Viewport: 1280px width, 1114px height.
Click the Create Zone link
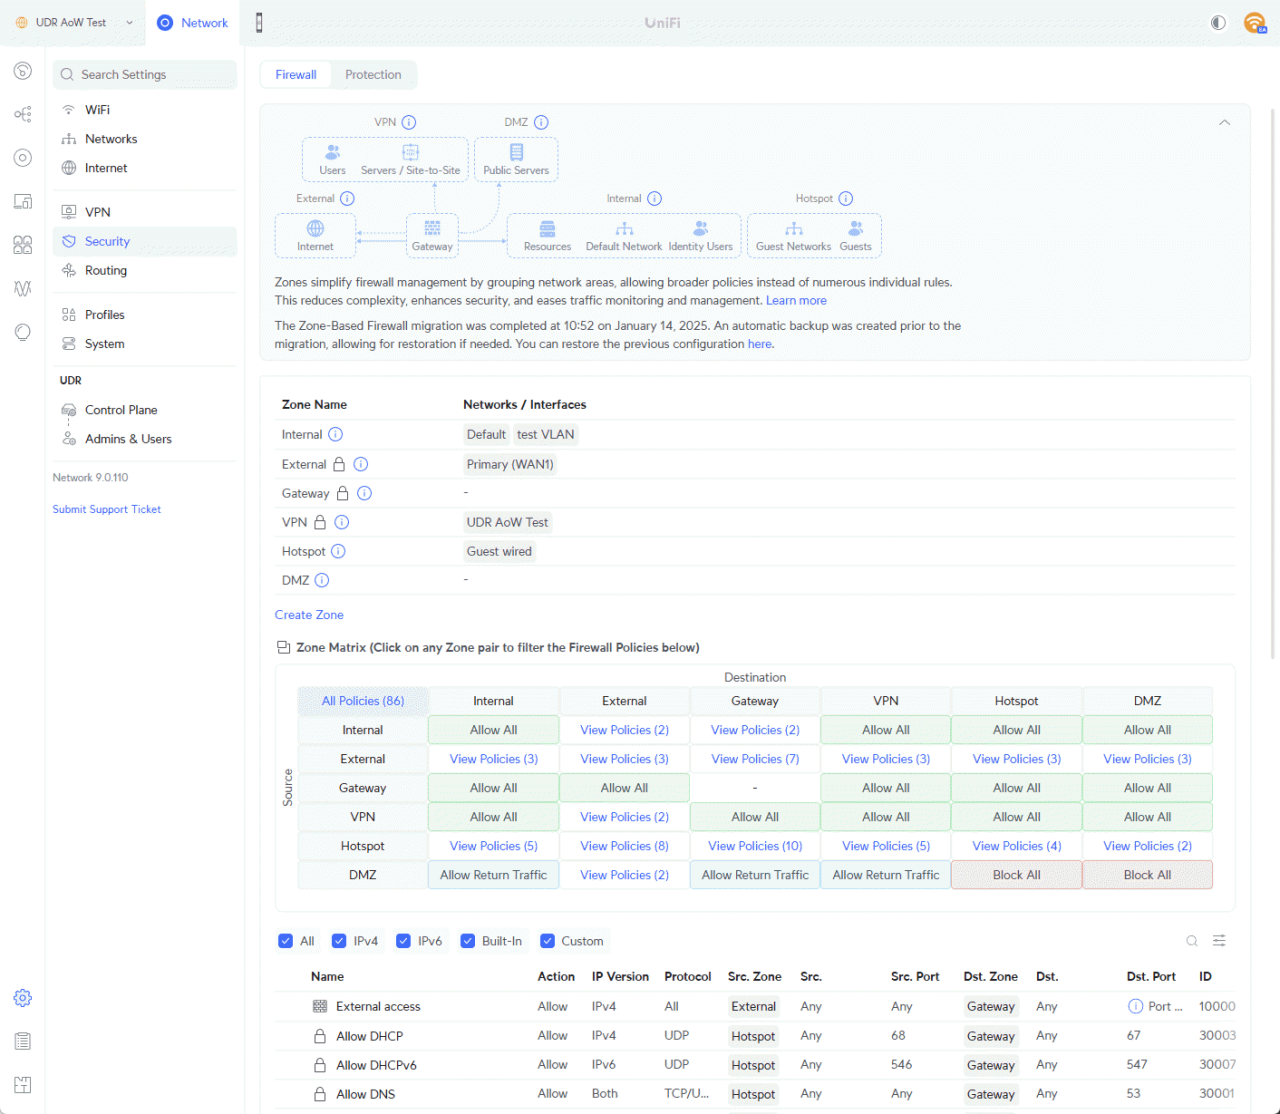pos(309,615)
